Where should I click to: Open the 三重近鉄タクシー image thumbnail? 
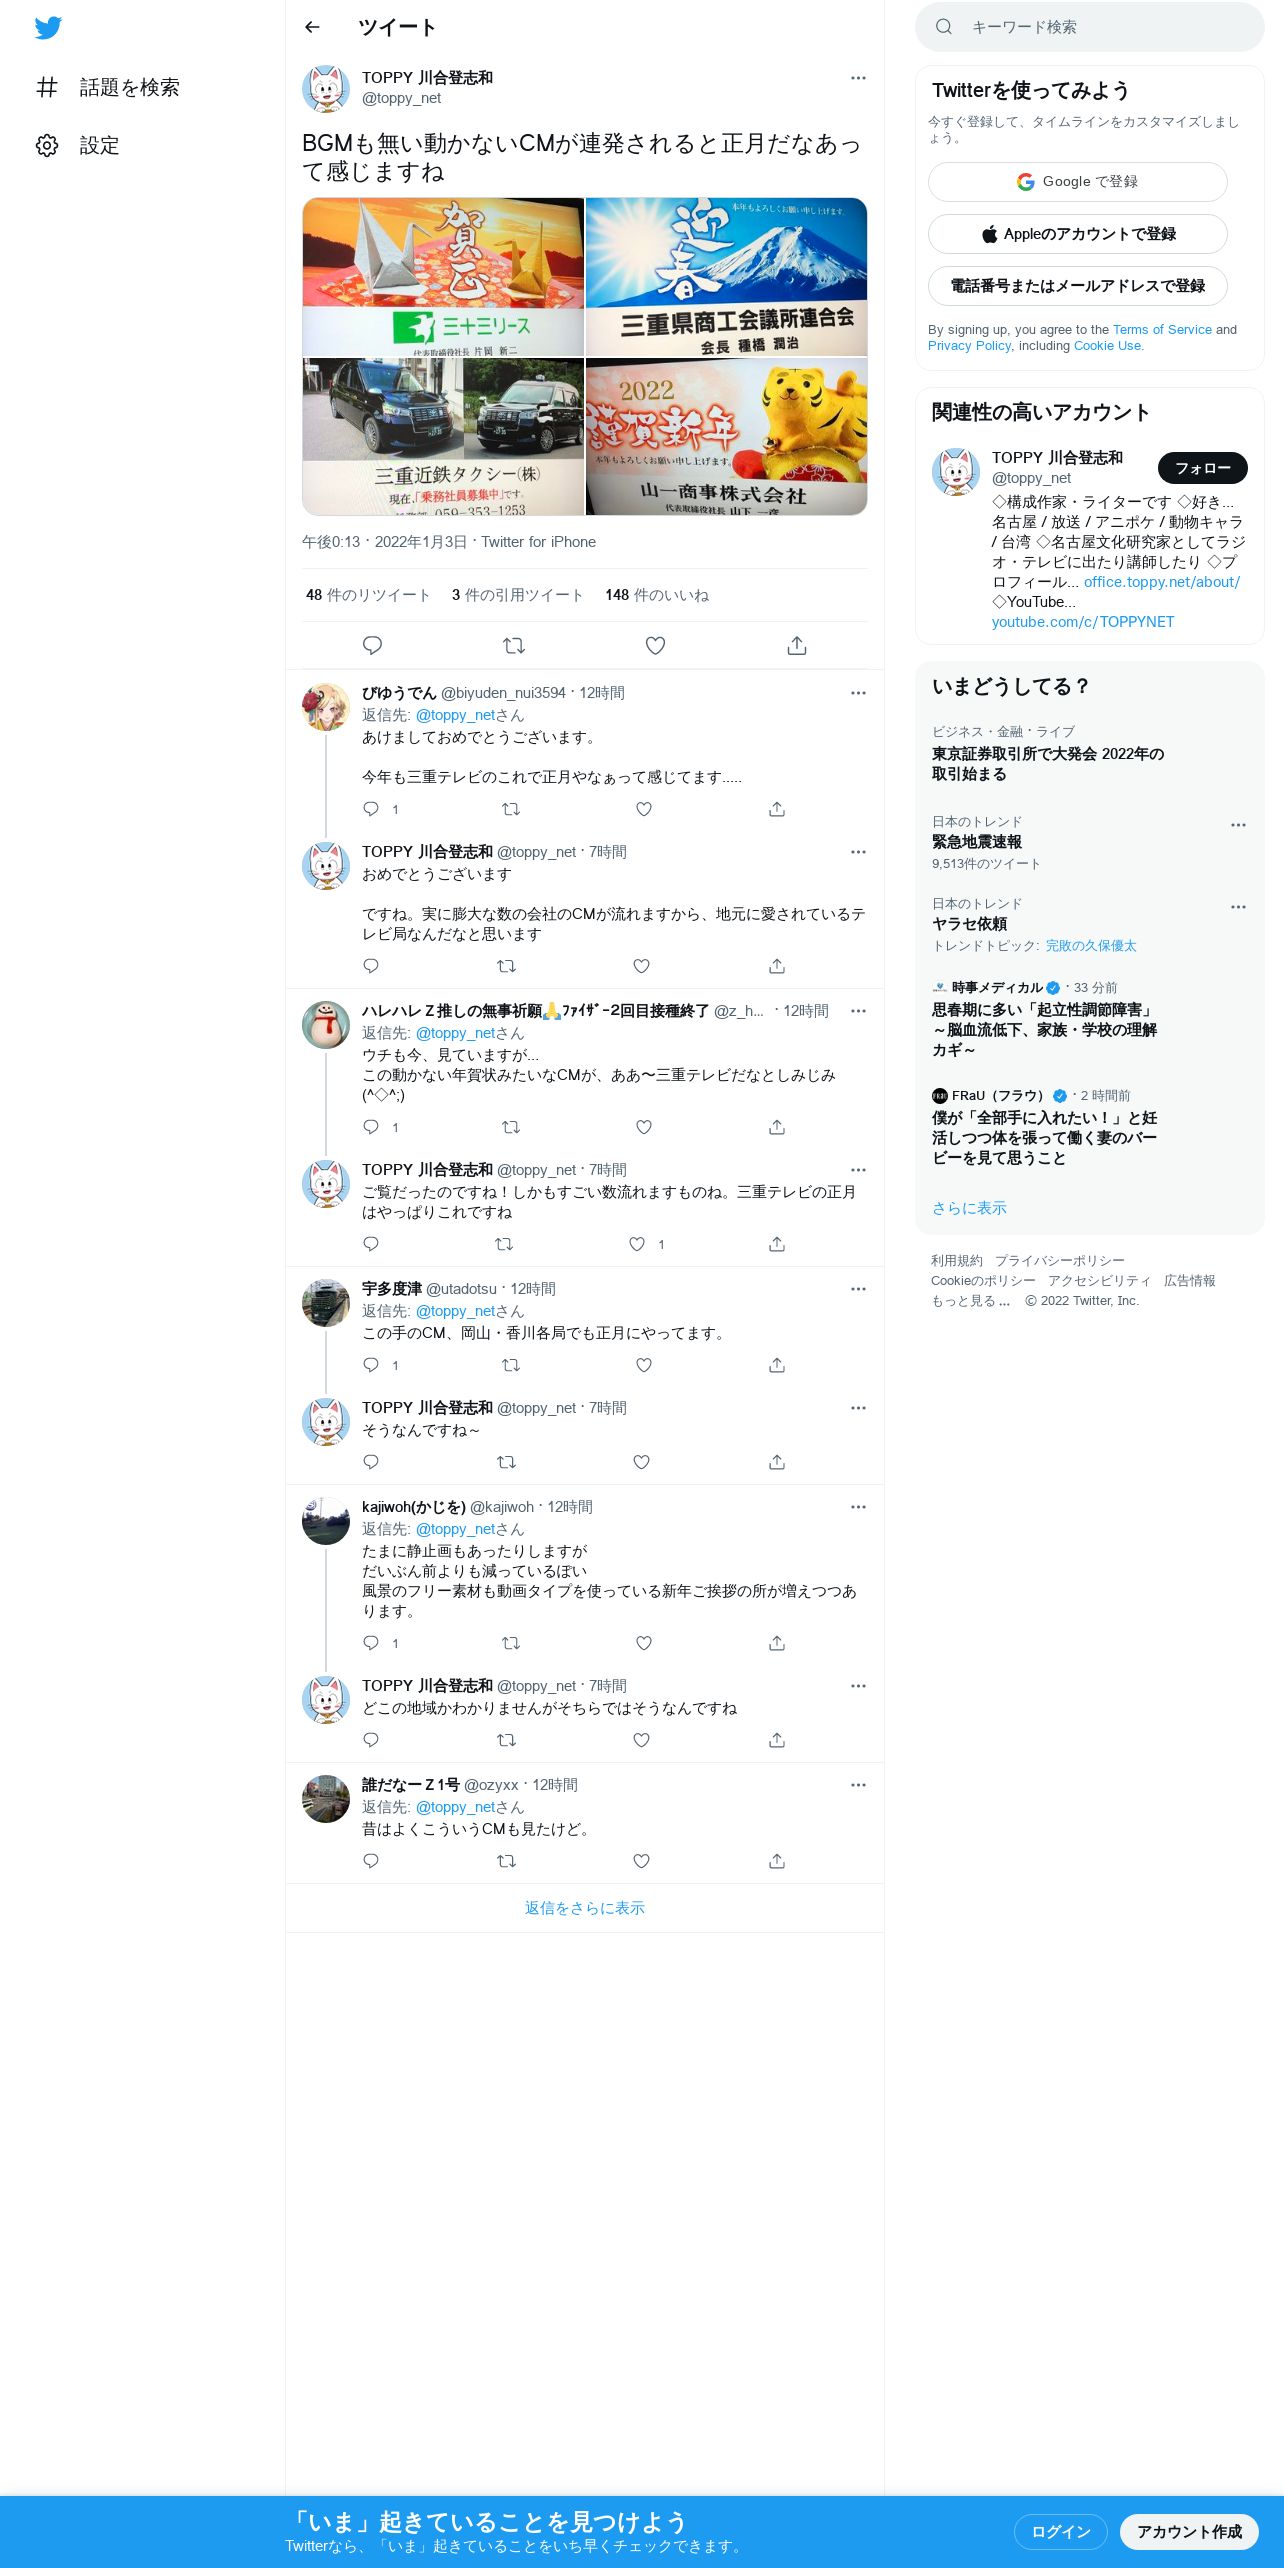443,437
